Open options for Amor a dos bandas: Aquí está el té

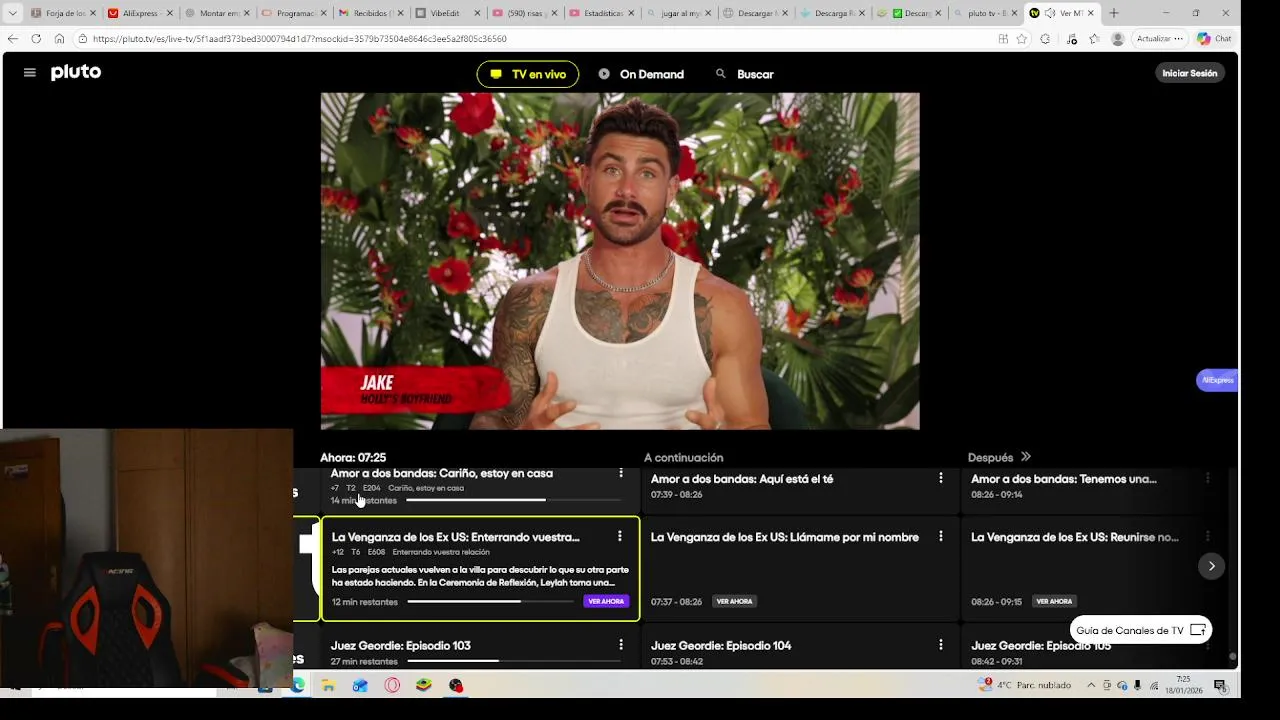pos(941,479)
